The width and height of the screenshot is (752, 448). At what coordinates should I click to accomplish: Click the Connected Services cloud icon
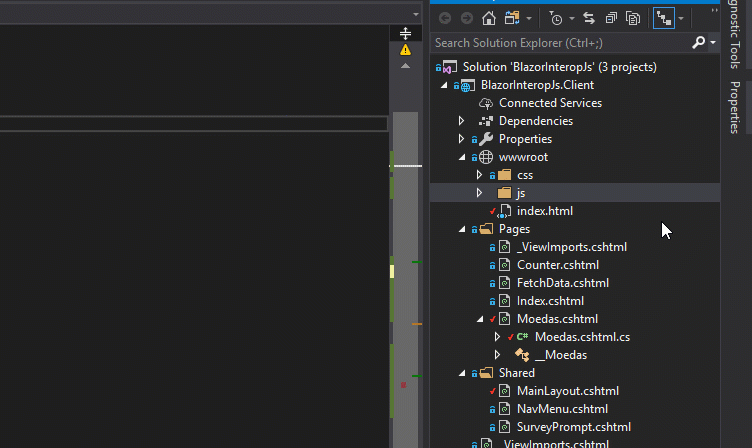(486, 103)
